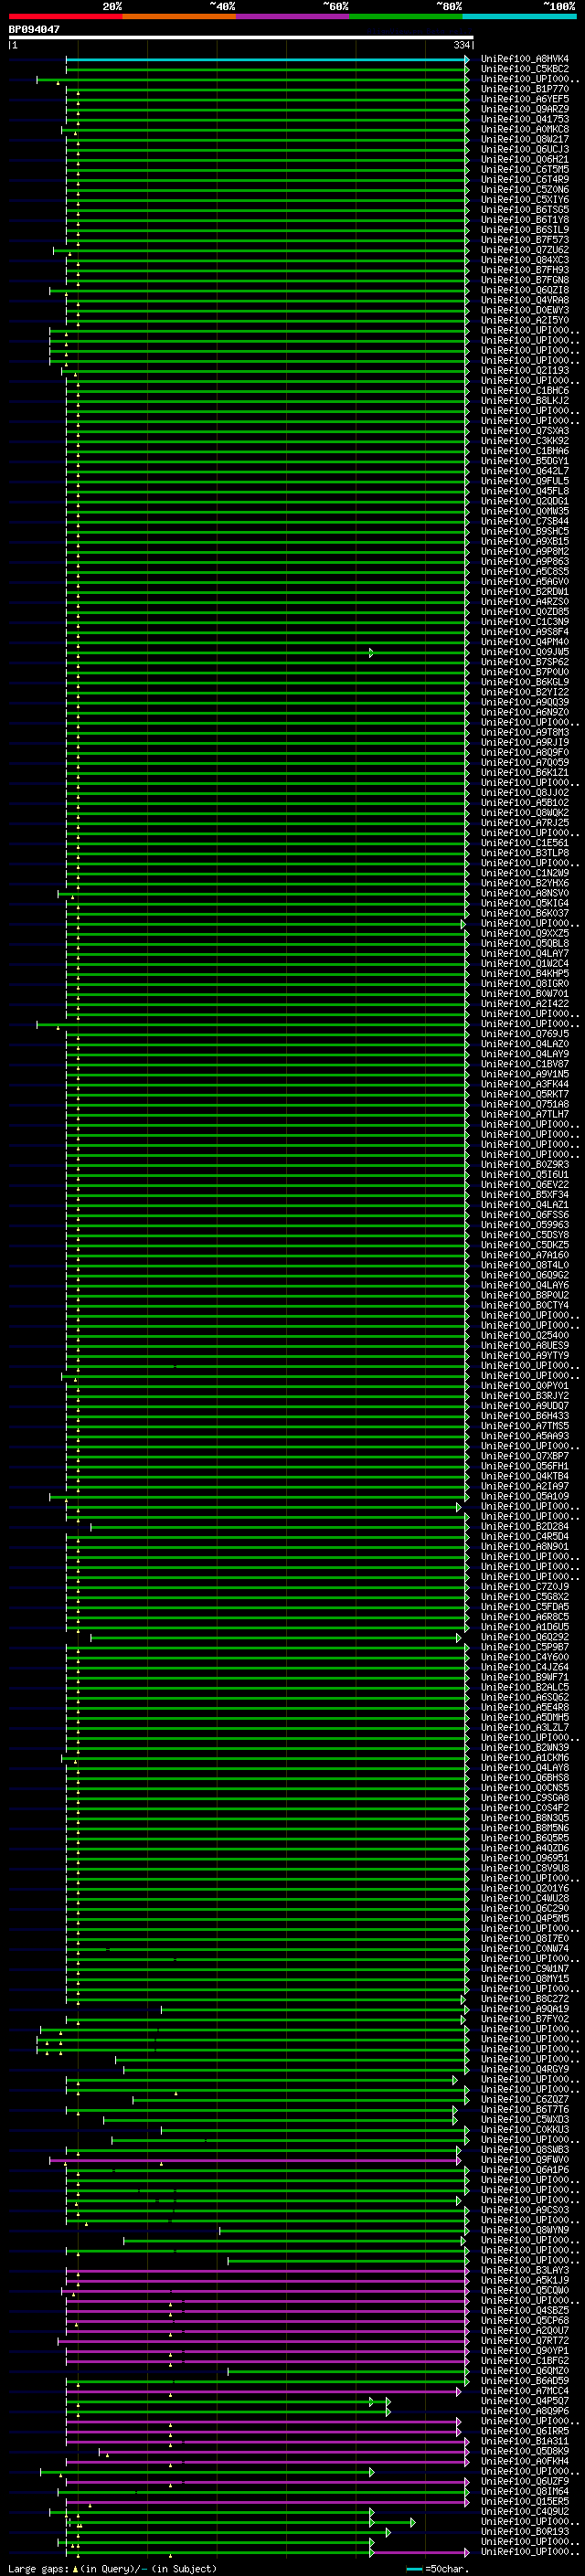Open hit UniRef100_Q7RT72
This screenshot has height=2576, width=585.
click(x=525, y=2341)
